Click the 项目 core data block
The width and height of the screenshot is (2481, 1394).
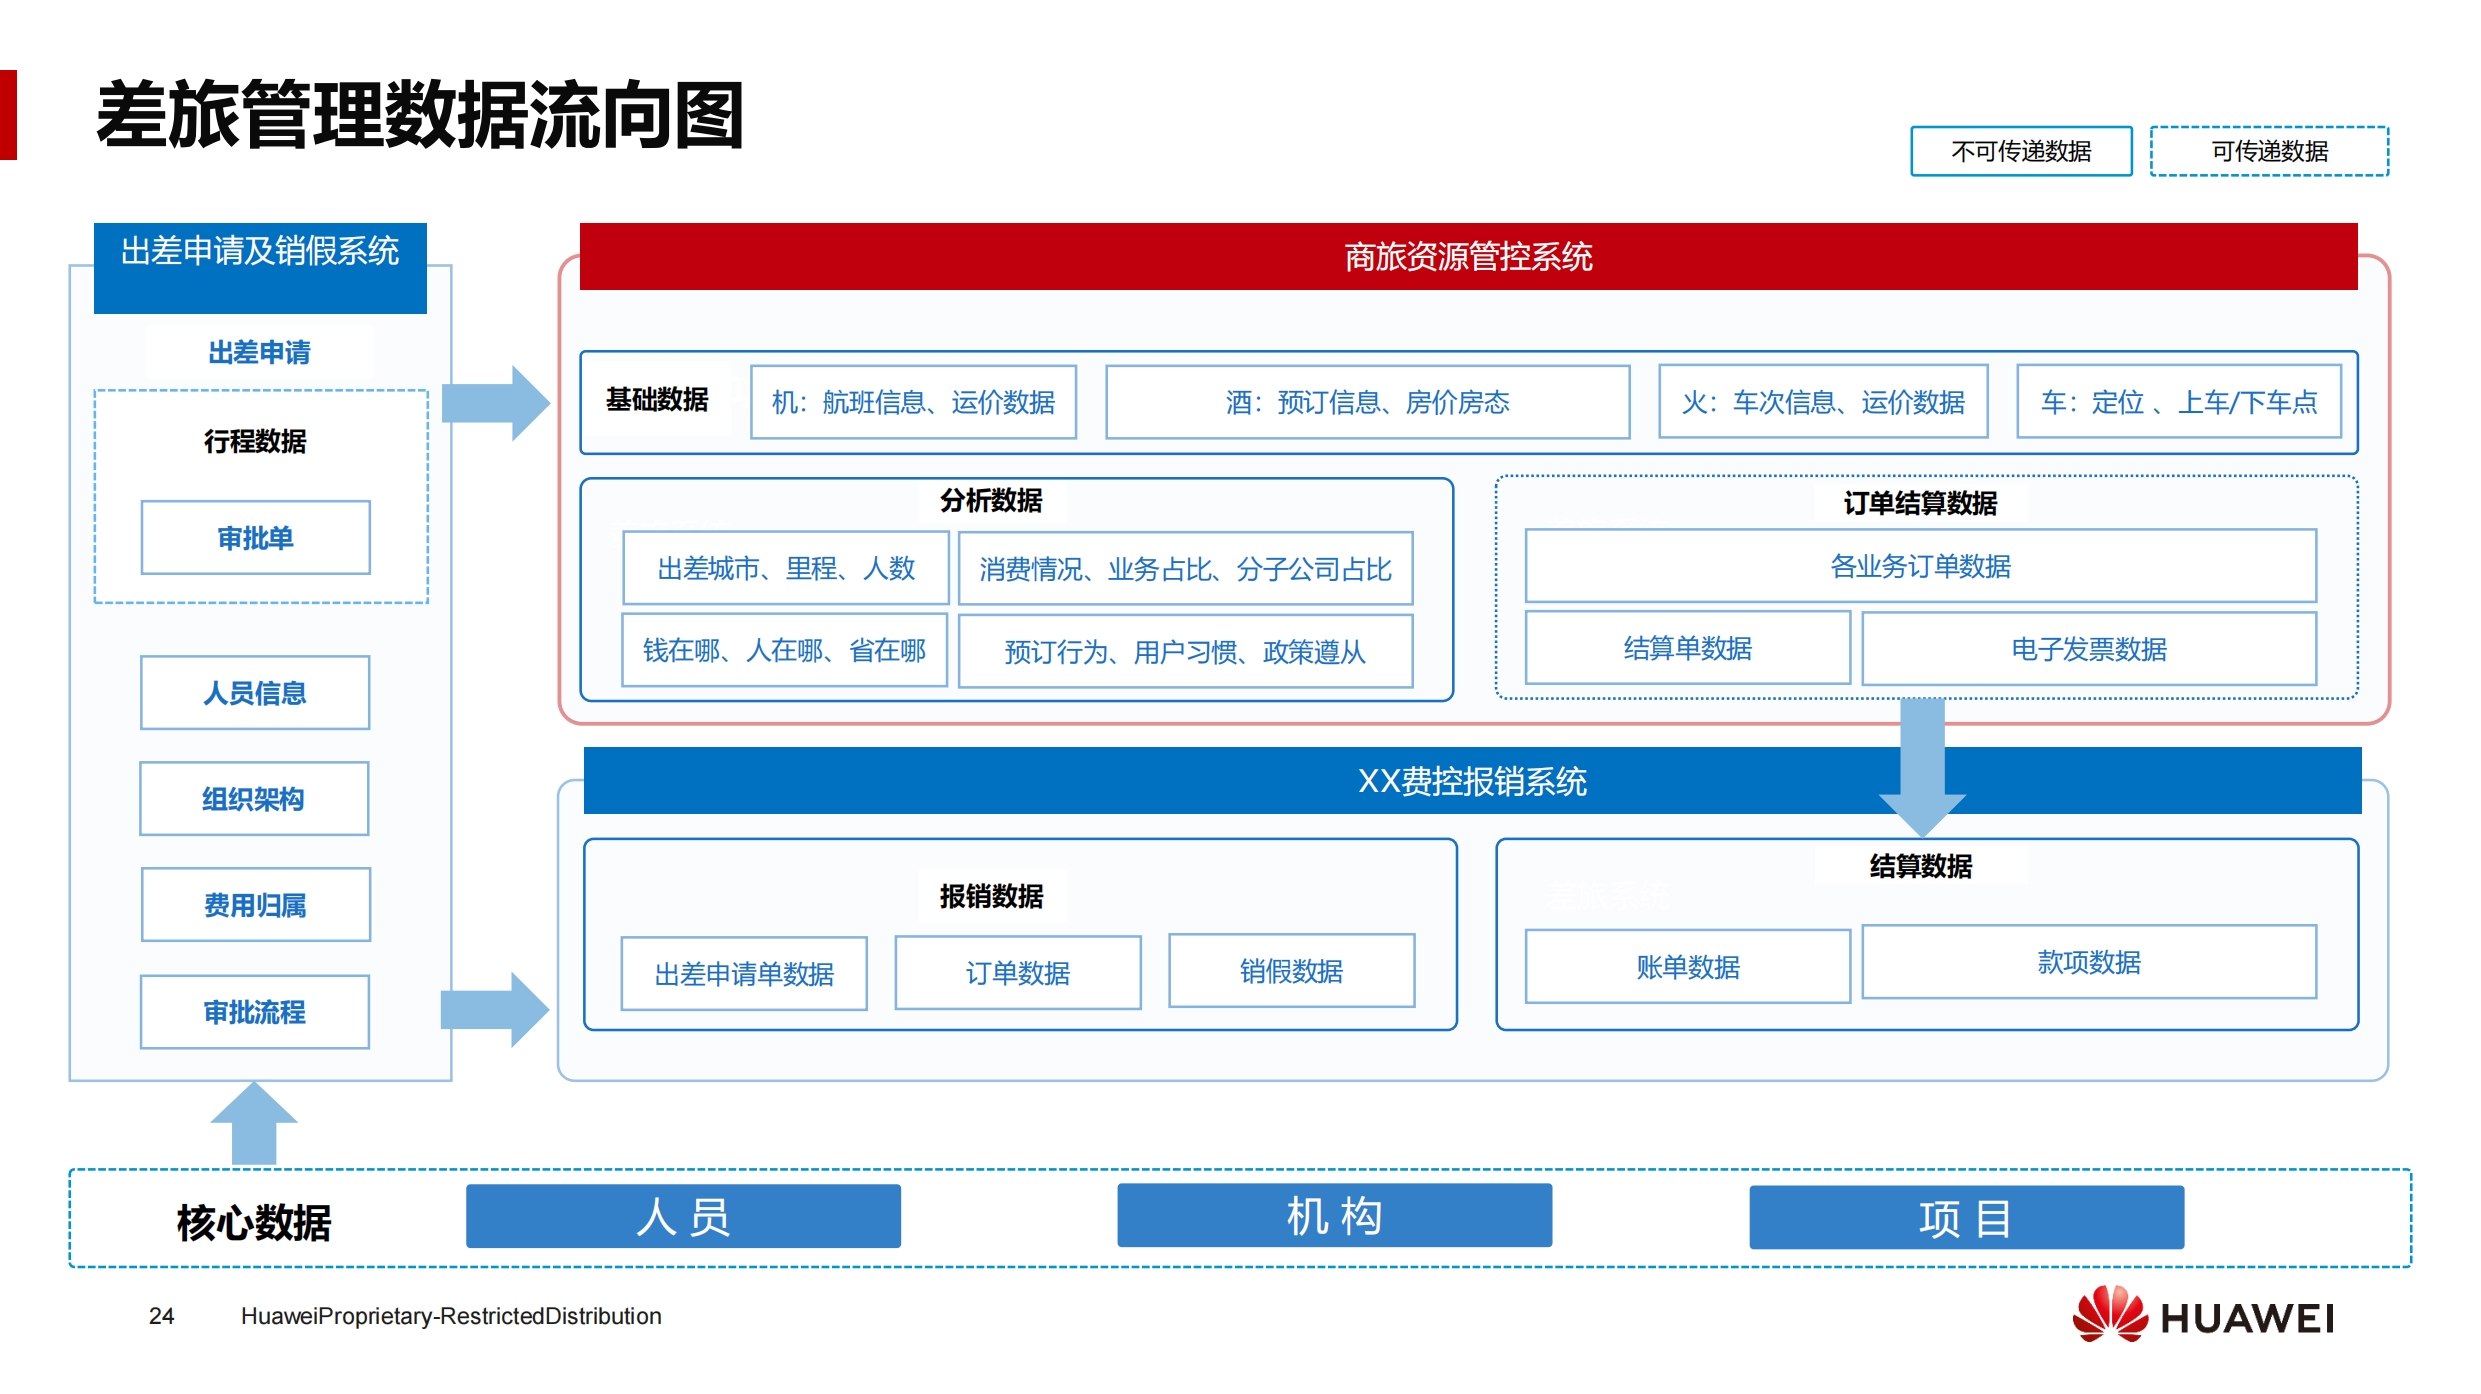pyautogui.click(x=1966, y=1218)
